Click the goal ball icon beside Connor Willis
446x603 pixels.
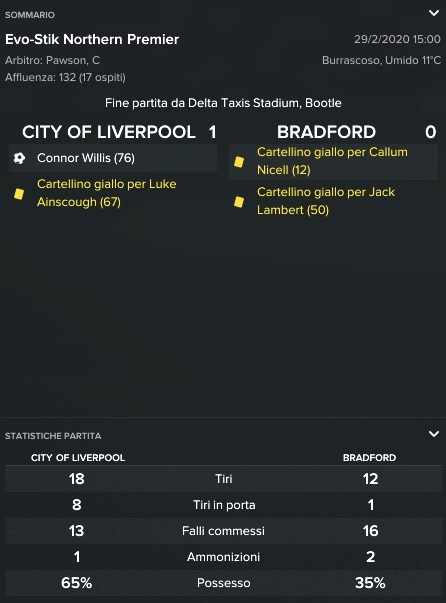tap(19, 158)
